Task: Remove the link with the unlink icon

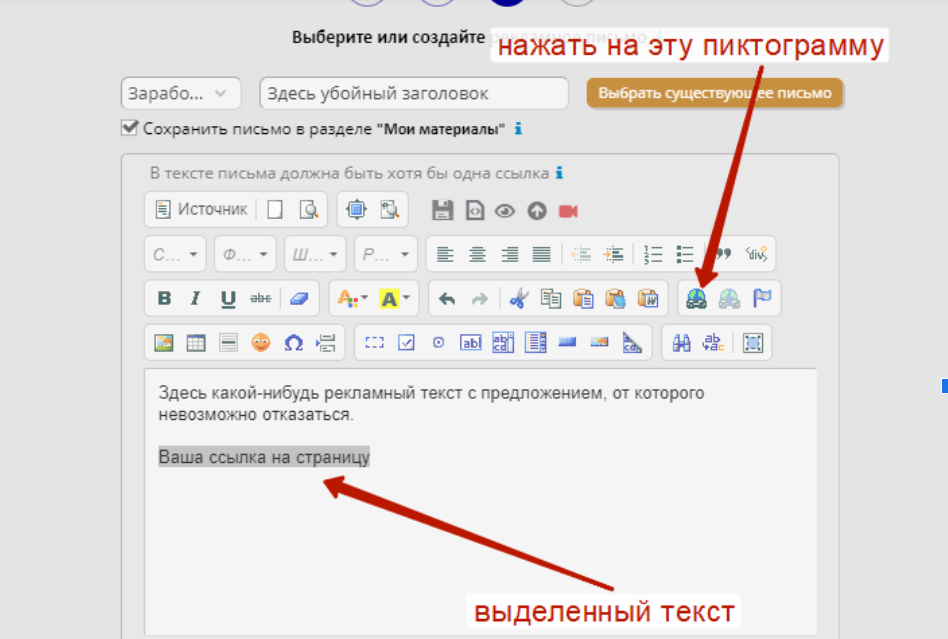Action: pyautogui.click(x=729, y=299)
